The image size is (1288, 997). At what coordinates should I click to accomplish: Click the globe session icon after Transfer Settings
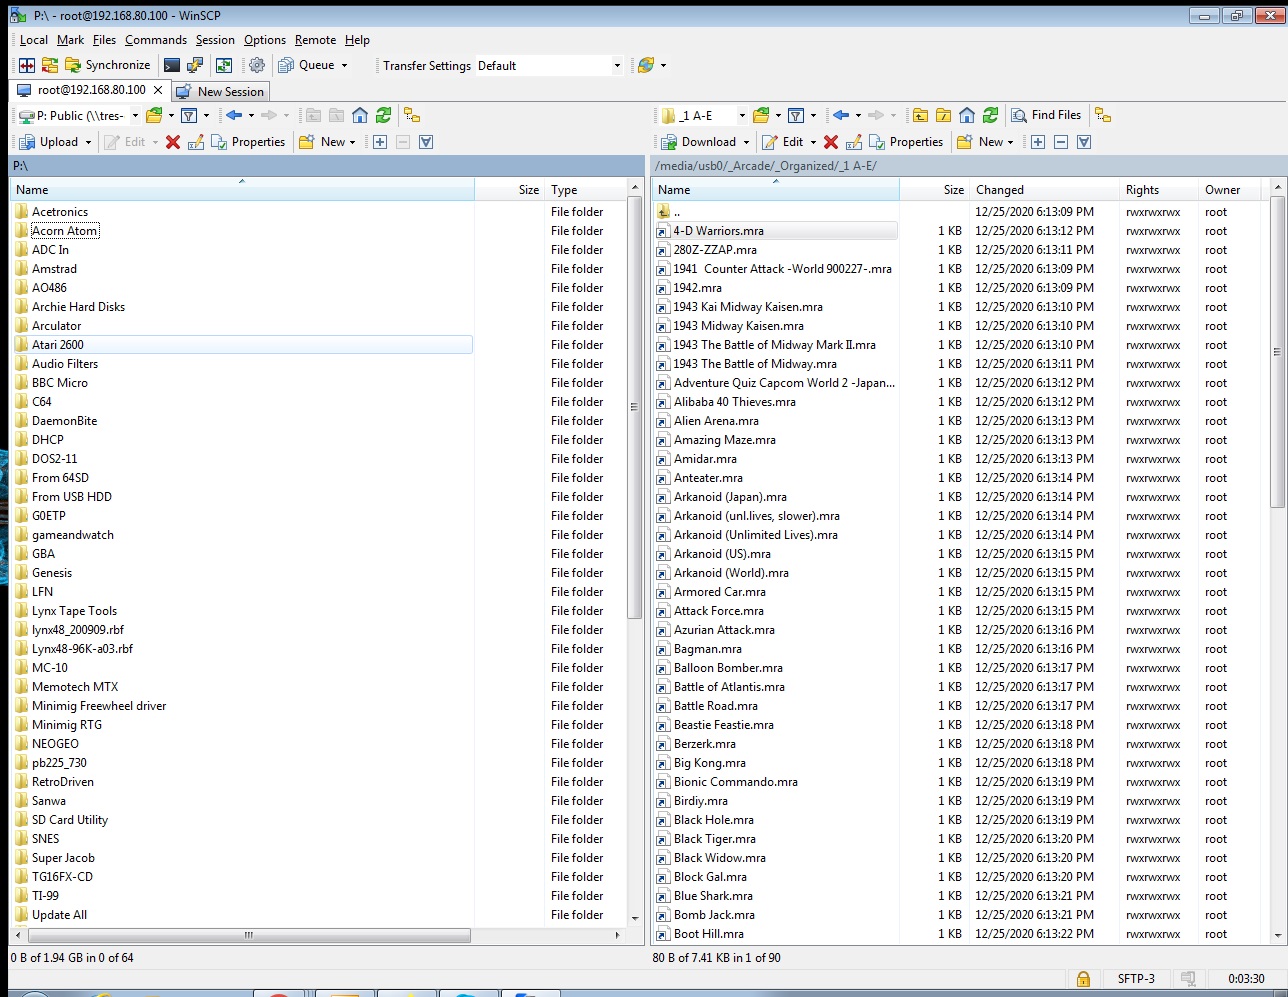(x=646, y=65)
